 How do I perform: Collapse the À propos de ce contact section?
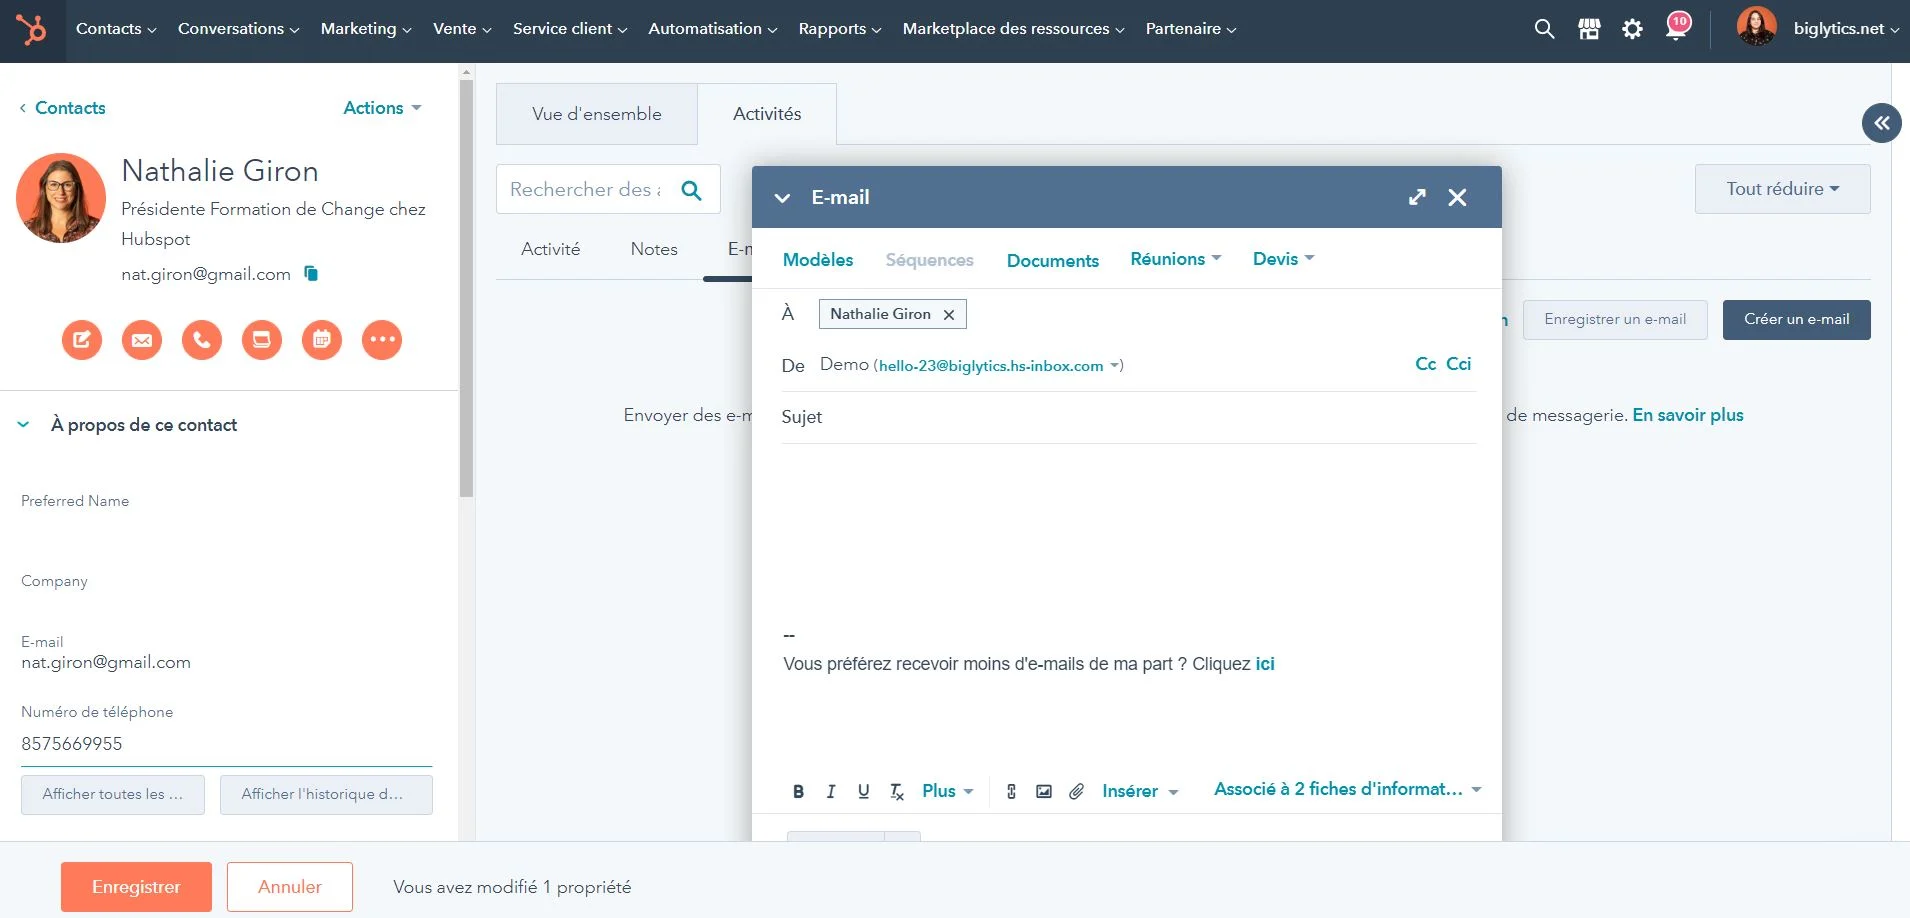[24, 425]
